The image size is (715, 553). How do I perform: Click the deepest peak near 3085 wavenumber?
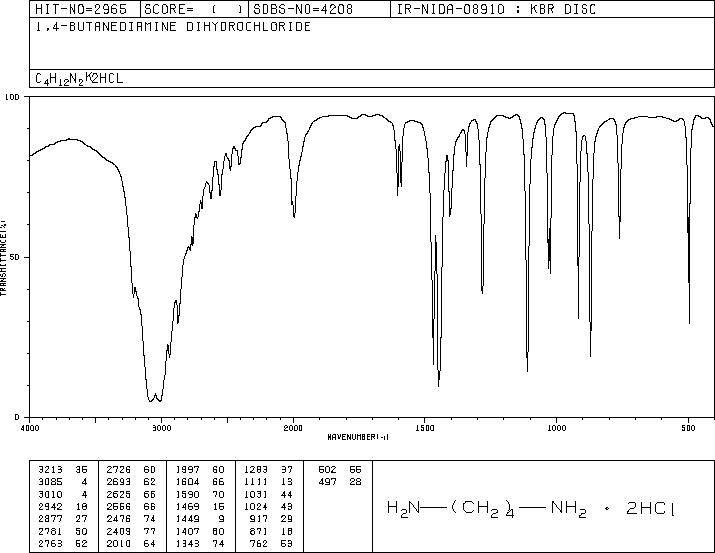[150, 400]
